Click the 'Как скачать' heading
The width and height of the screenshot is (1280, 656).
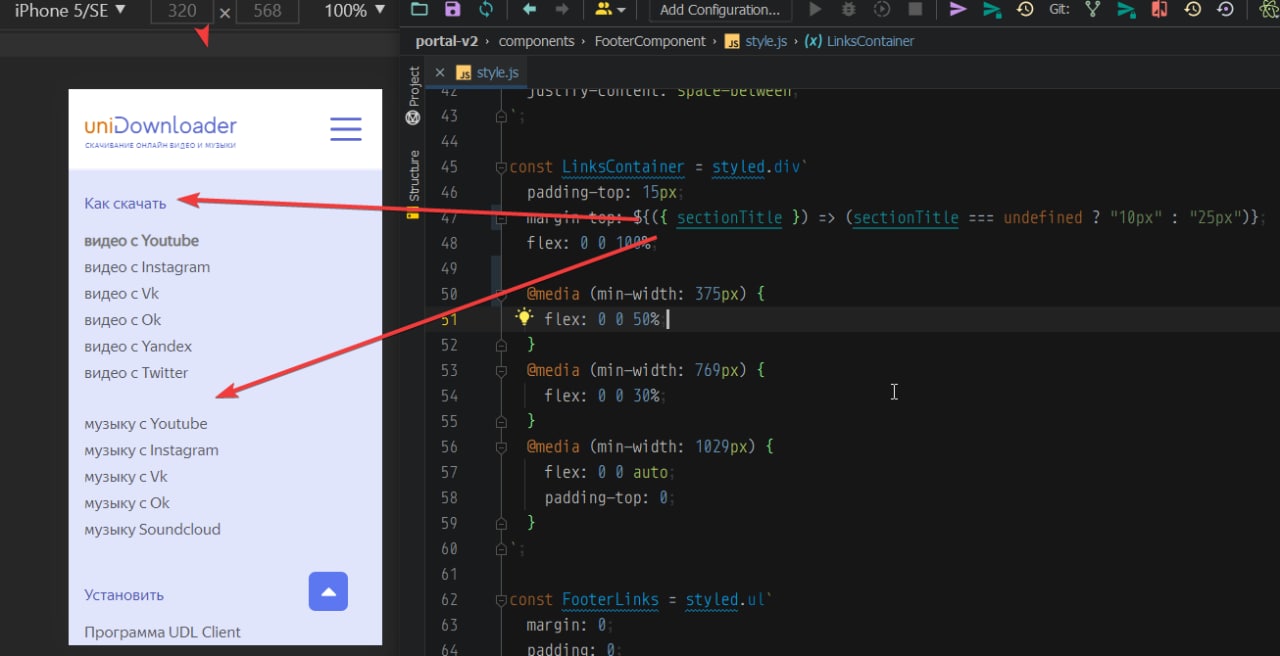[x=125, y=203]
